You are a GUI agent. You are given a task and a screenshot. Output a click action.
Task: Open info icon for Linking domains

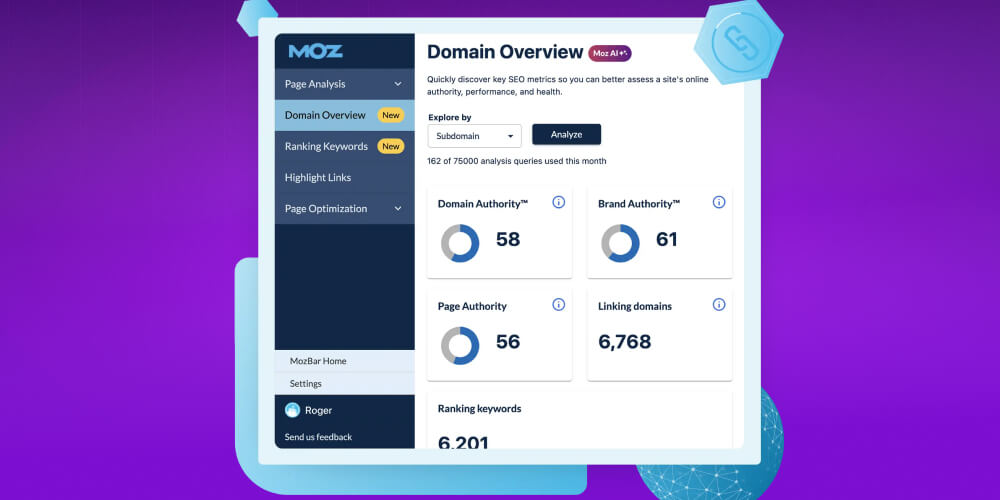[719, 305]
